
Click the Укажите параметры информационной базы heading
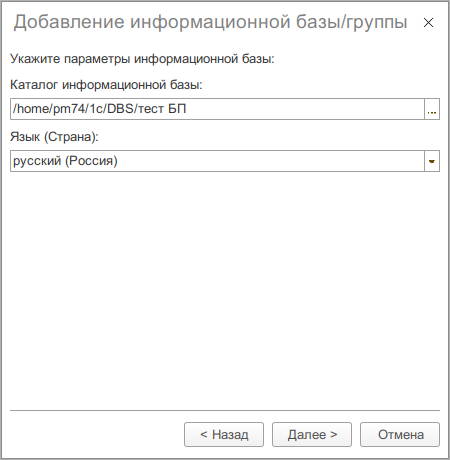pos(142,59)
